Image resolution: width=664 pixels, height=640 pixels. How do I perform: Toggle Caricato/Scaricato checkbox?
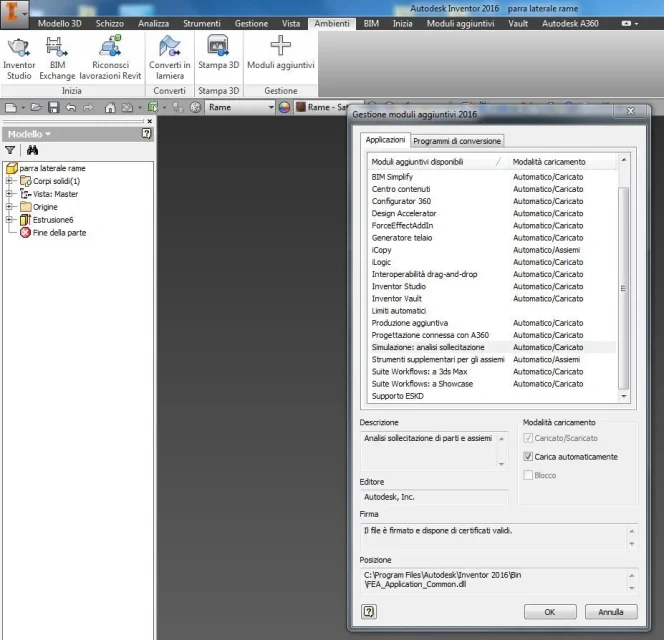click(x=528, y=438)
